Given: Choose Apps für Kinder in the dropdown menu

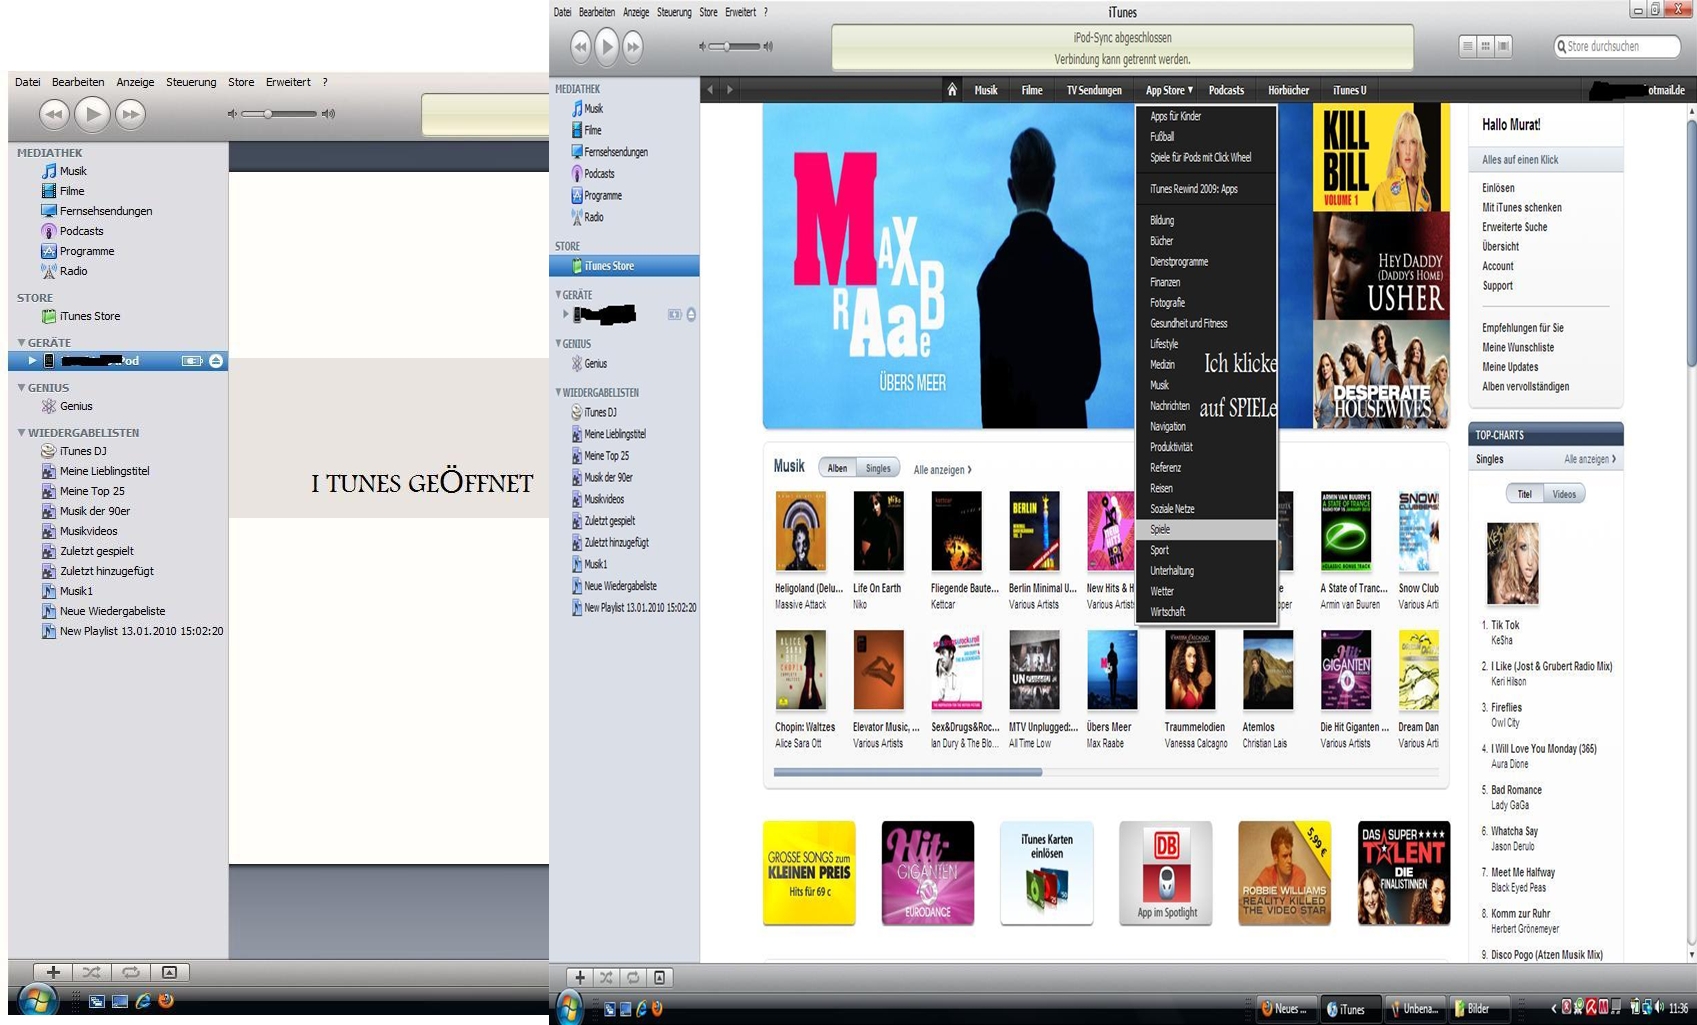Looking at the screenshot, I should point(1206,116).
